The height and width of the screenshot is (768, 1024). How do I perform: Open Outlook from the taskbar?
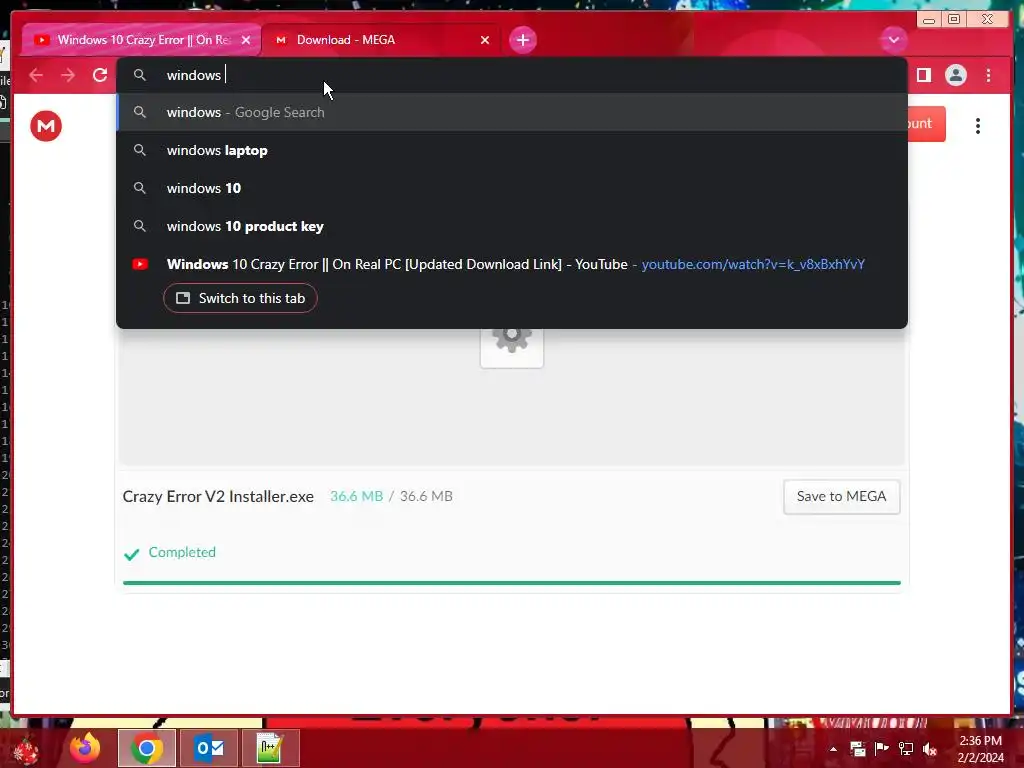[x=209, y=748]
